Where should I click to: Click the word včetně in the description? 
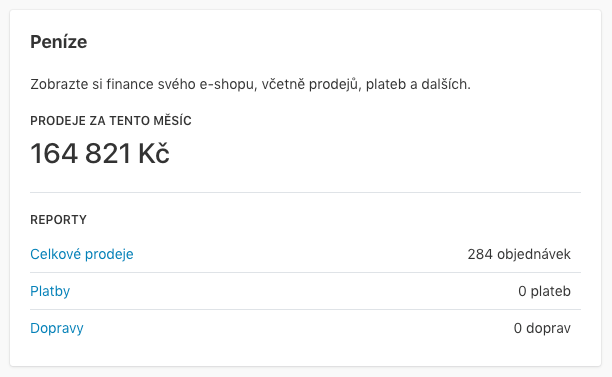point(282,84)
